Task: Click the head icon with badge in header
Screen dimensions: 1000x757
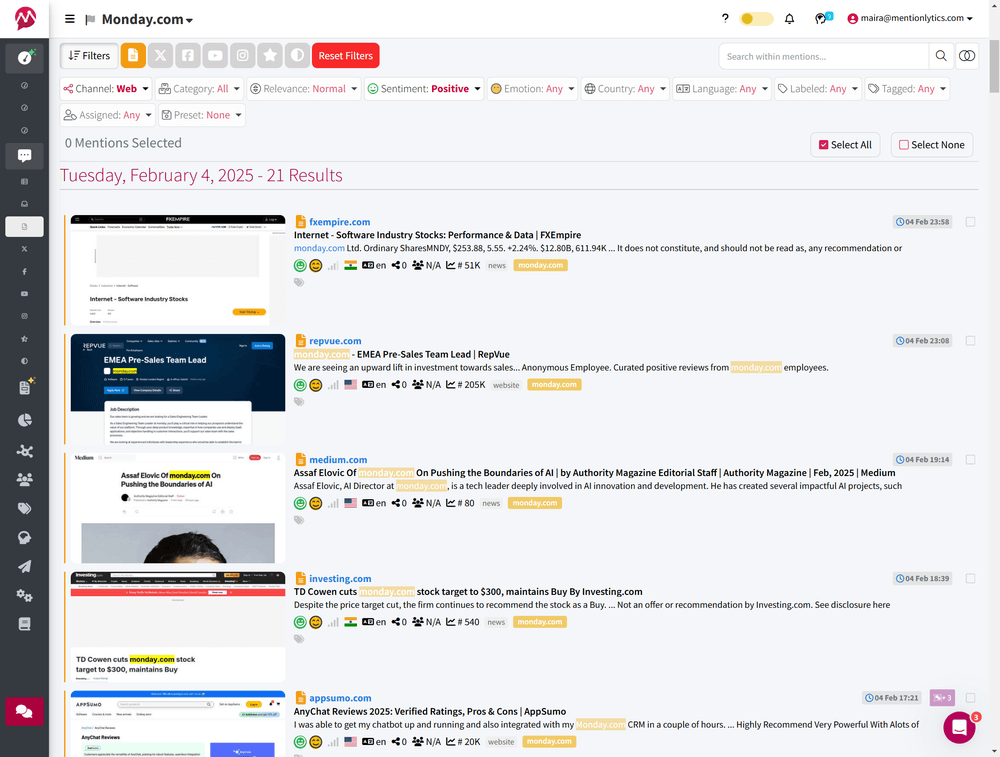Action: pos(823,18)
